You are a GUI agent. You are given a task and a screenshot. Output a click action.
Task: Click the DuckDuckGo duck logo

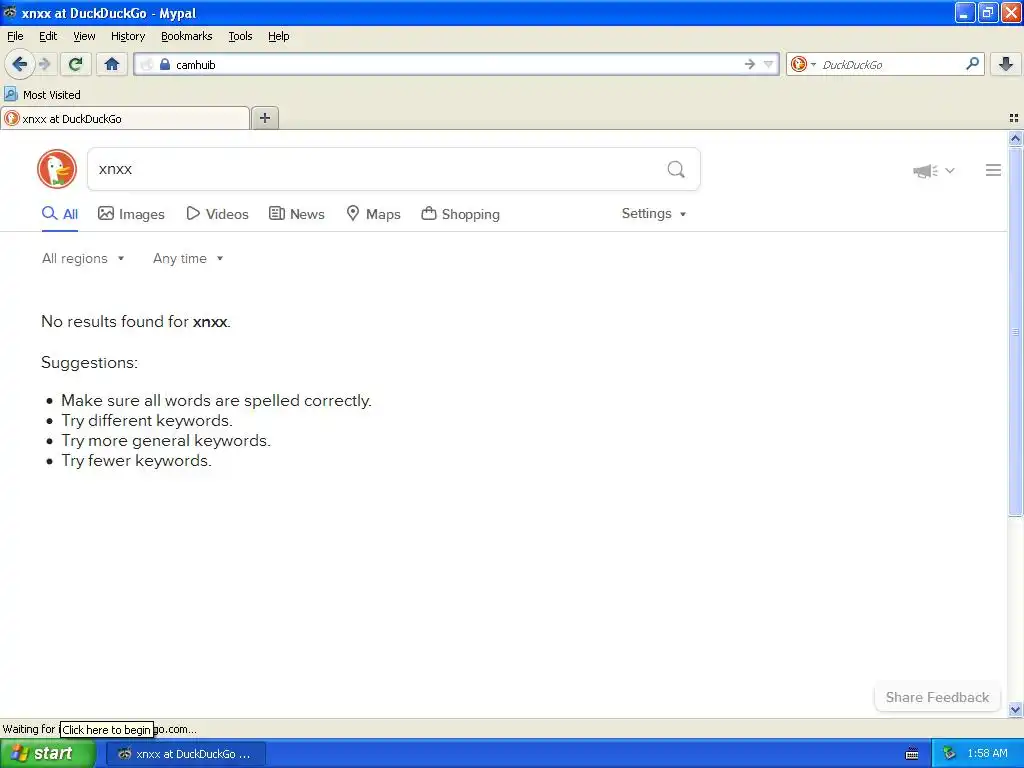(57, 169)
